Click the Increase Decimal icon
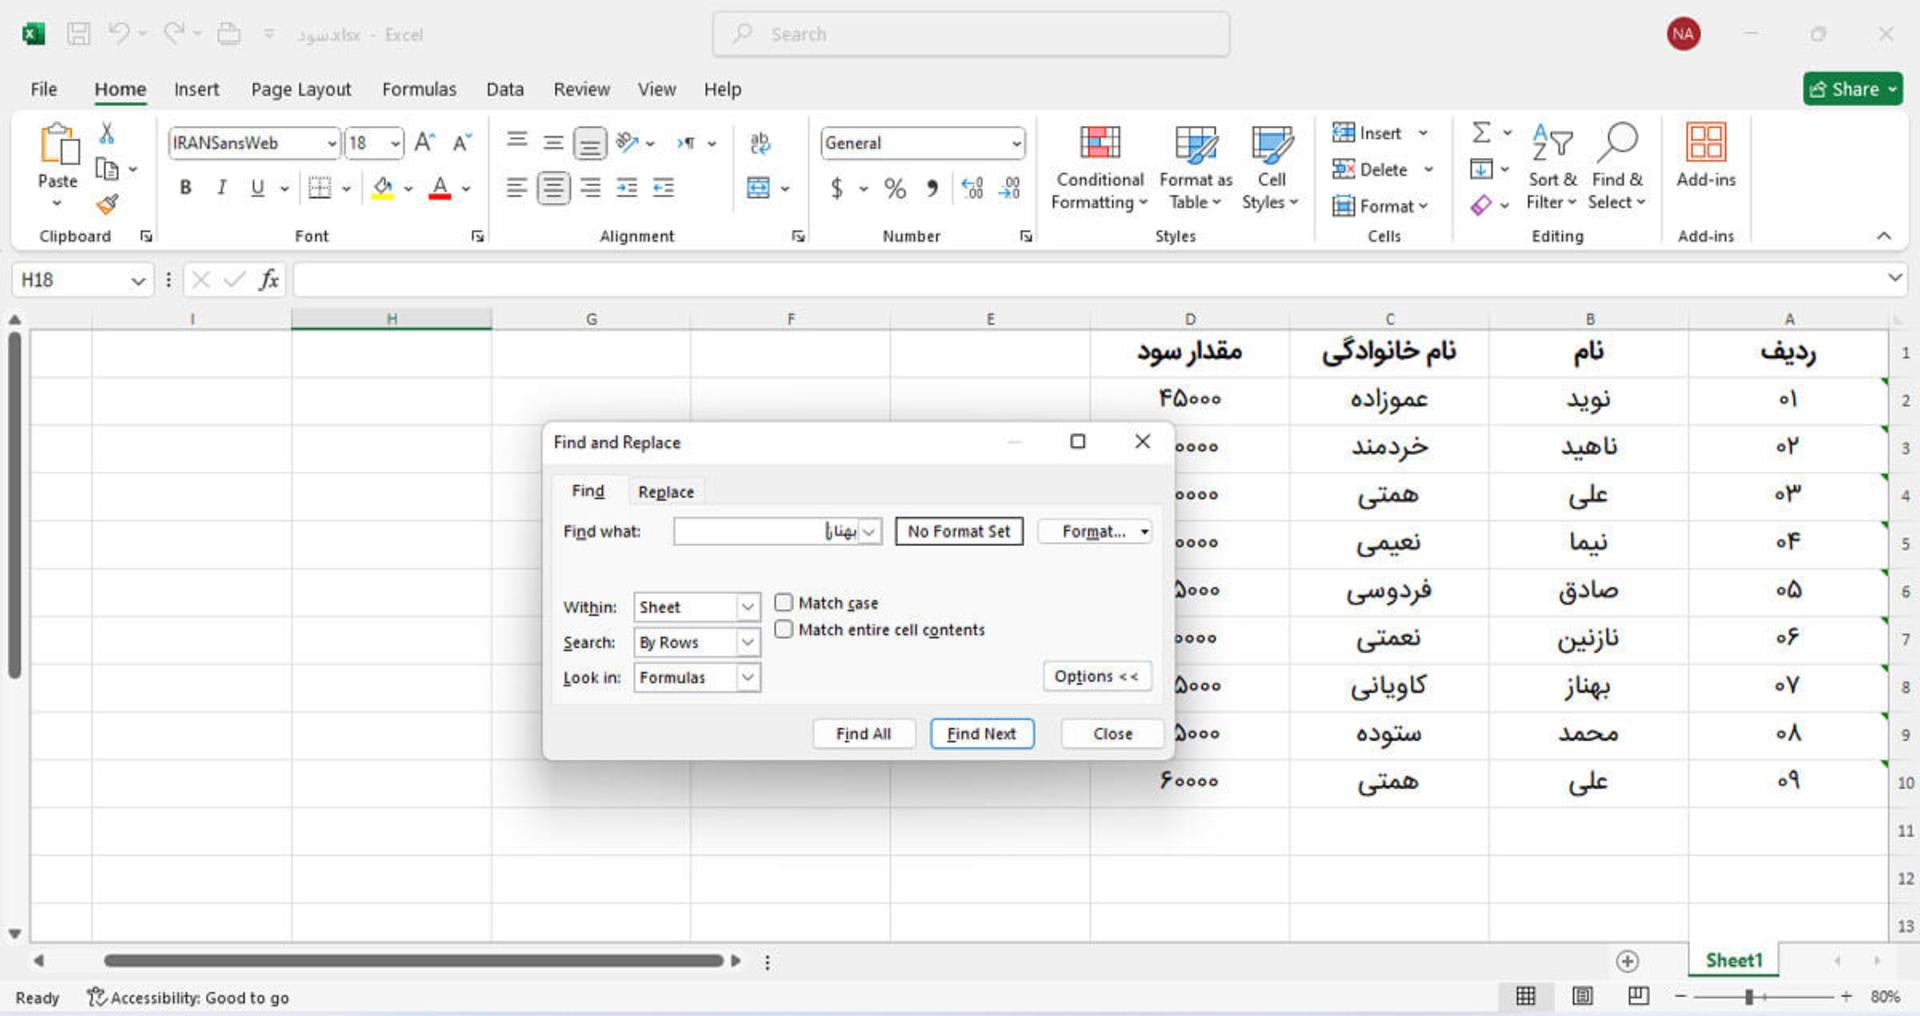Image resolution: width=1920 pixels, height=1016 pixels. [x=972, y=188]
